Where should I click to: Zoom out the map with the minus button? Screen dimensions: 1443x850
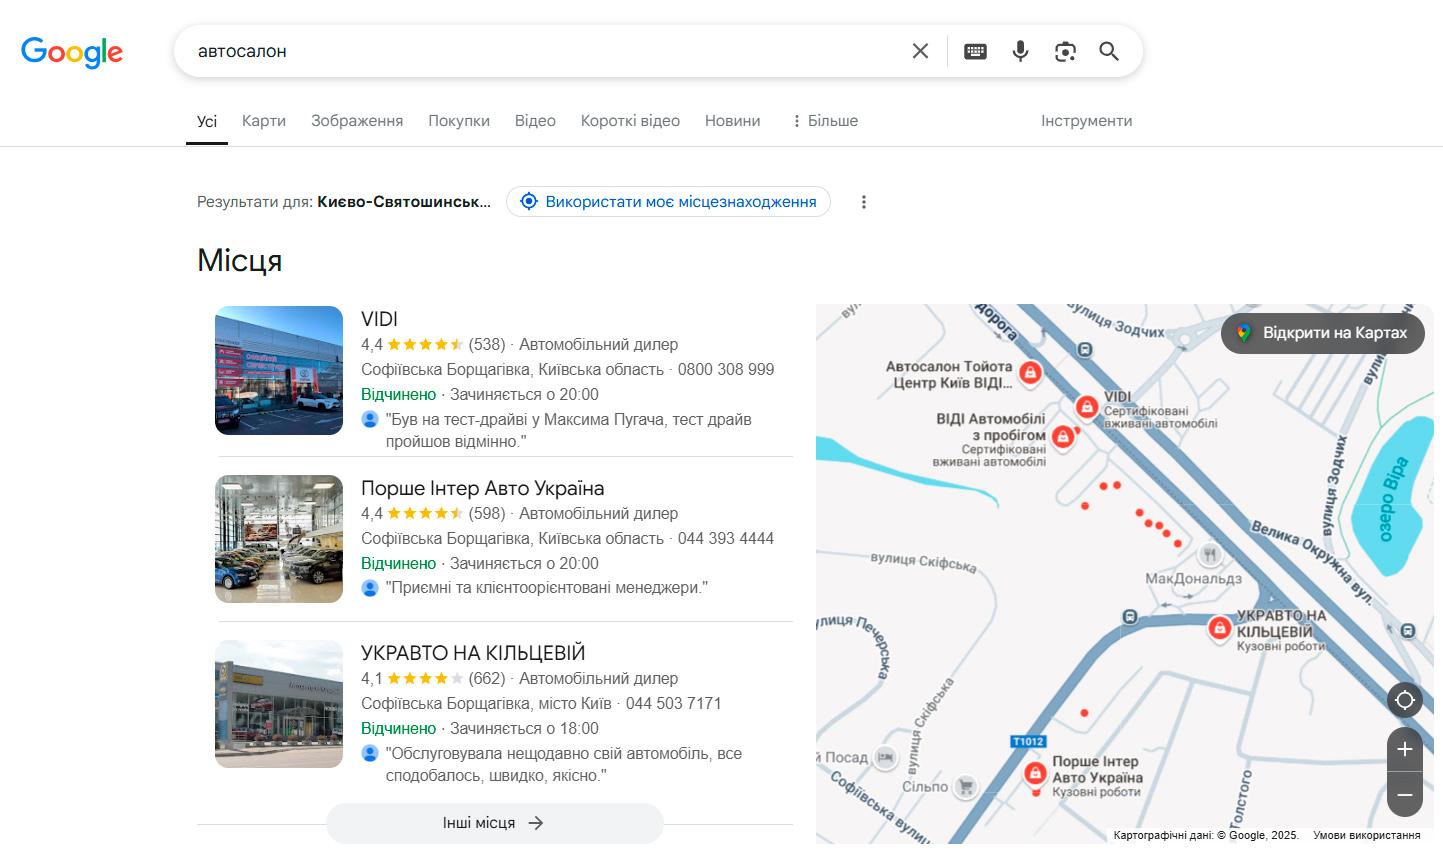point(1405,795)
